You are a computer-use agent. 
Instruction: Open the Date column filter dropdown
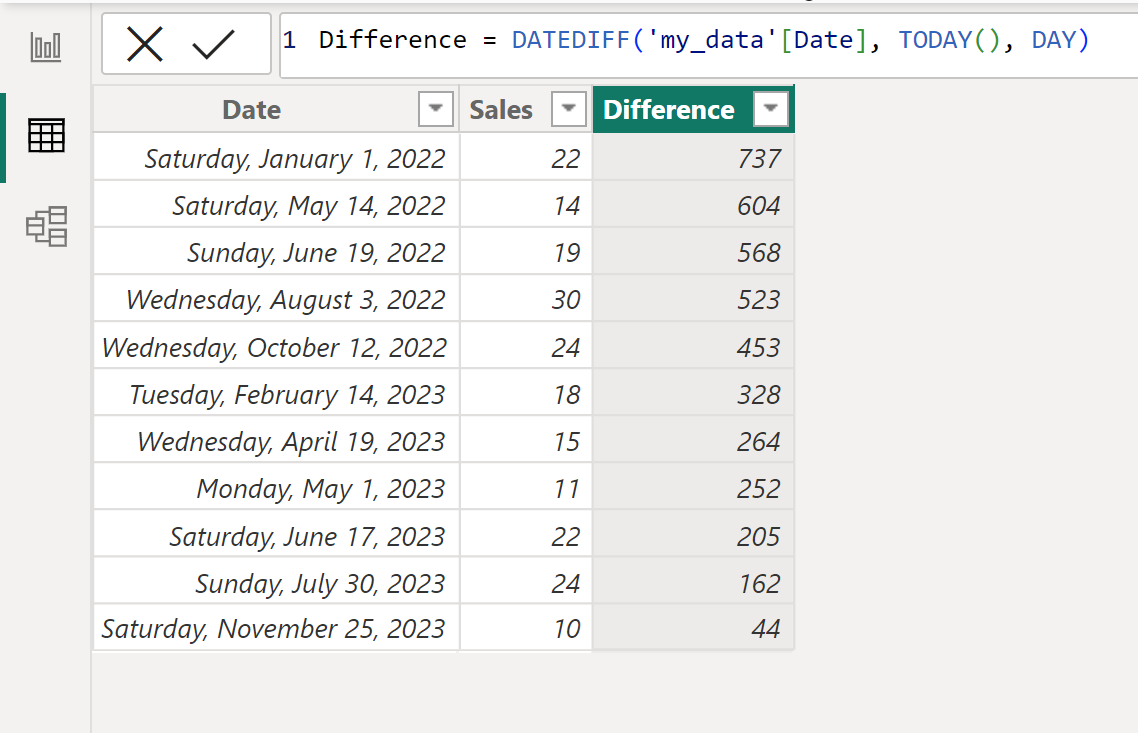tap(435, 109)
